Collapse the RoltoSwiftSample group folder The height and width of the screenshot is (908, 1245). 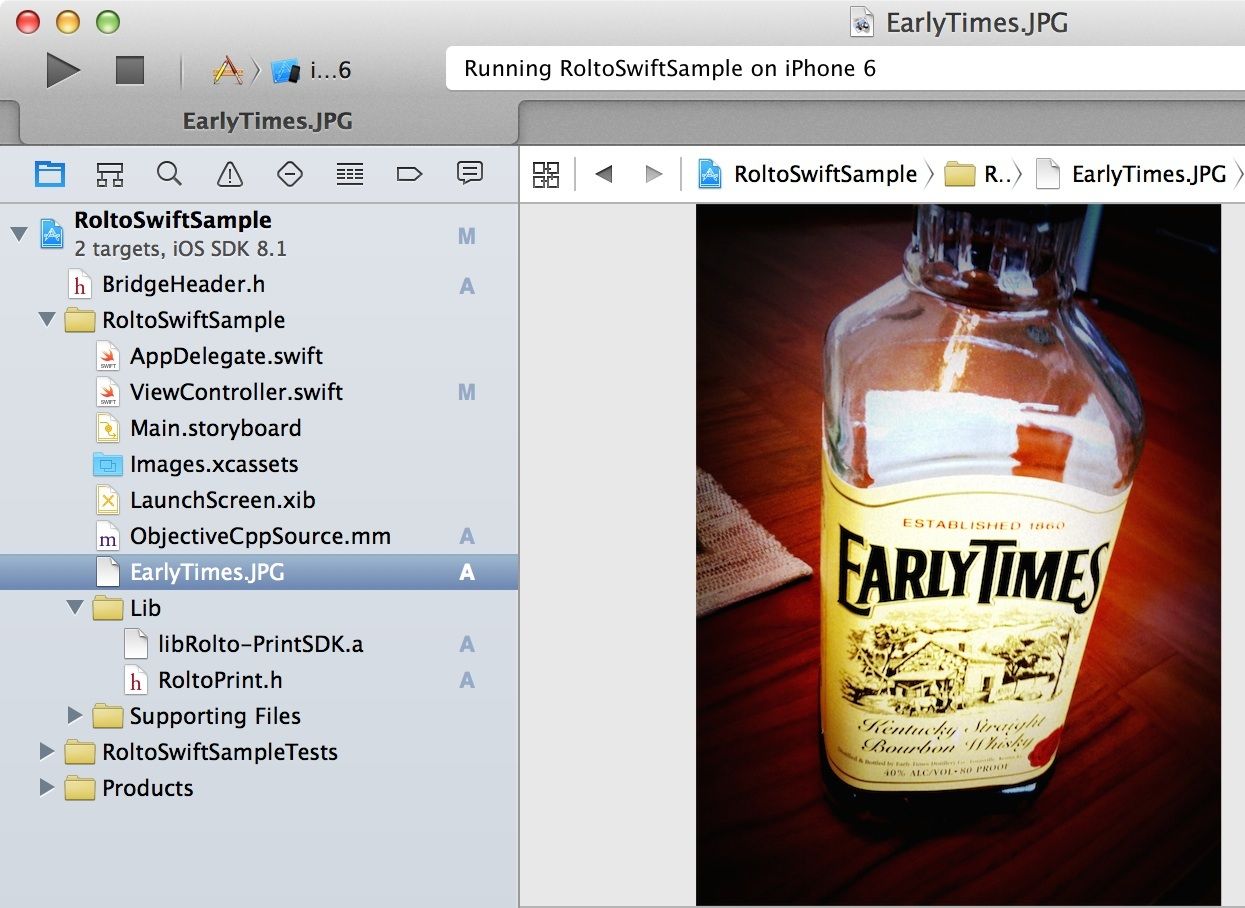click(46, 320)
